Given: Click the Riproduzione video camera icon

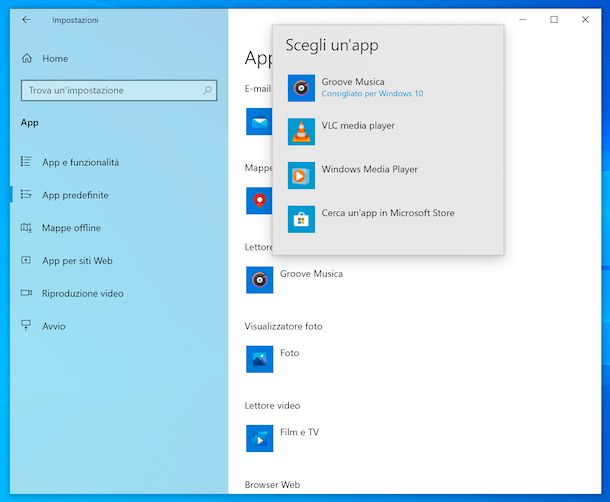Looking at the screenshot, I should (x=26, y=293).
